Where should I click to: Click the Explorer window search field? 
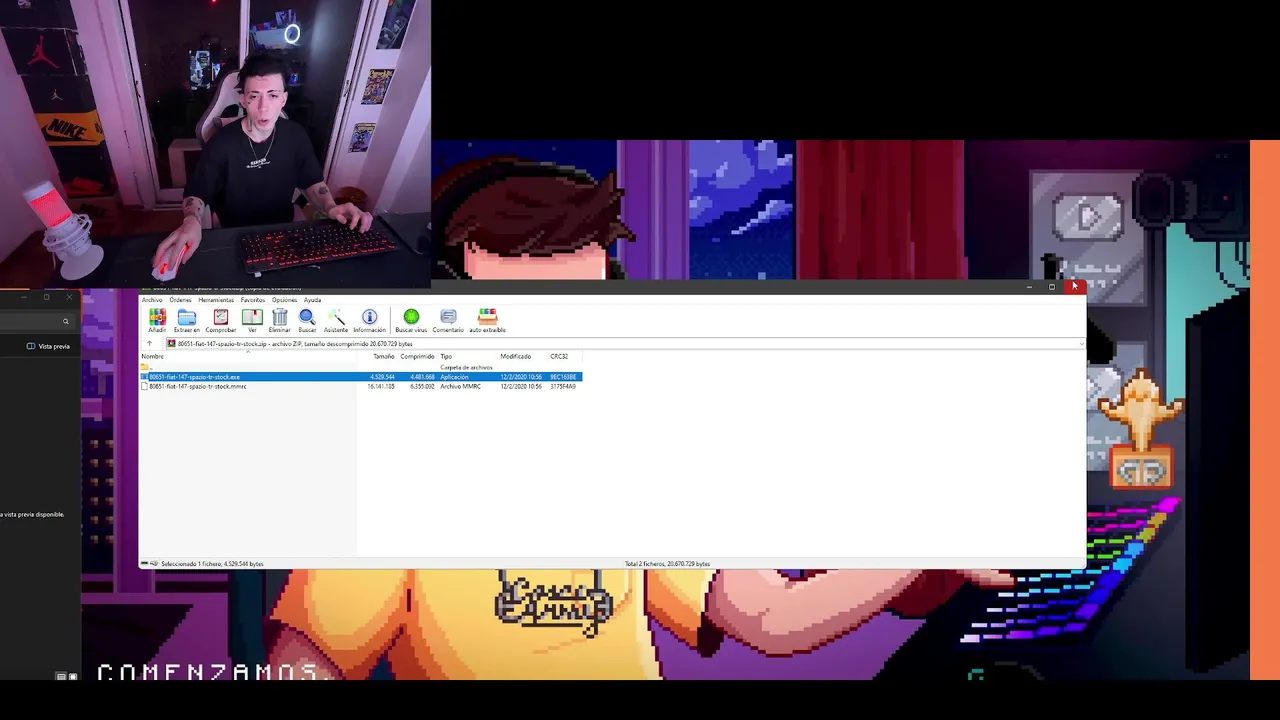(35, 321)
